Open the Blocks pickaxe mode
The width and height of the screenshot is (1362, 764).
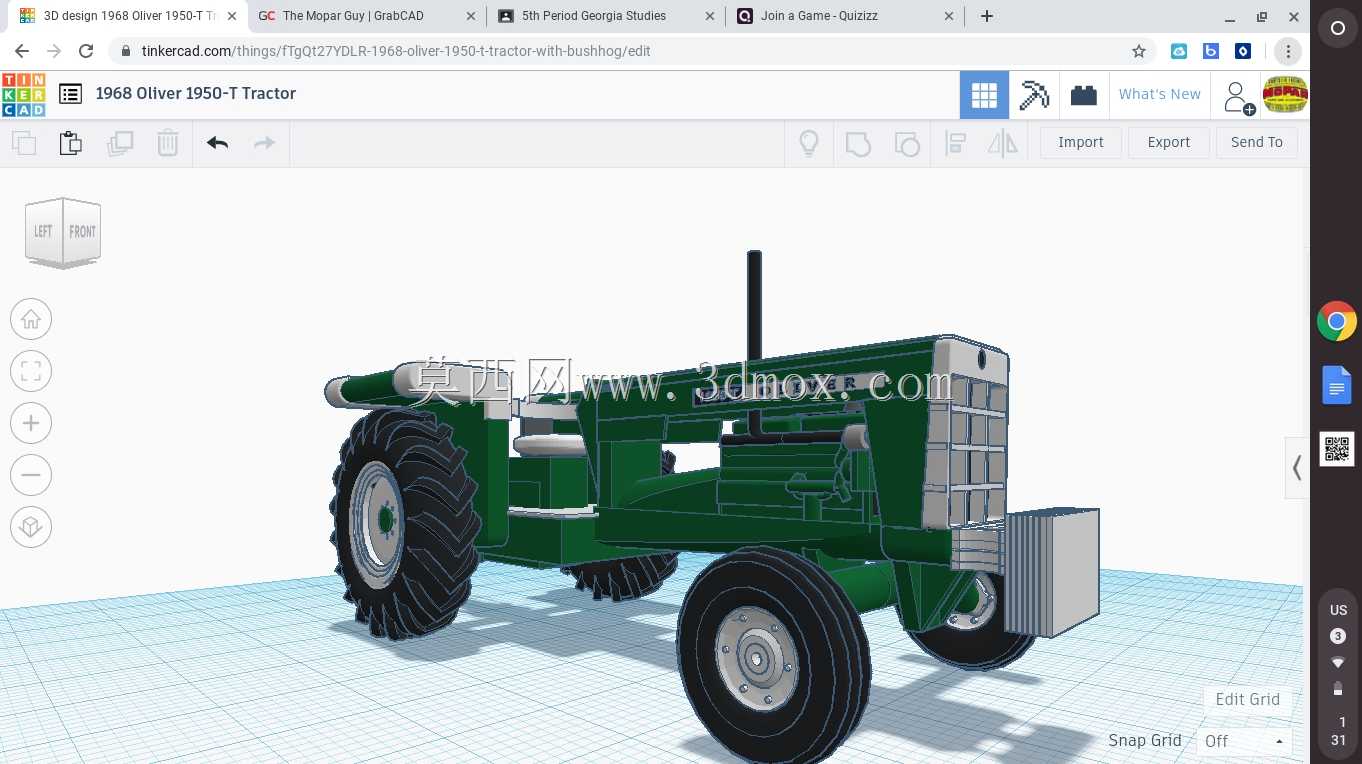point(1034,95)
